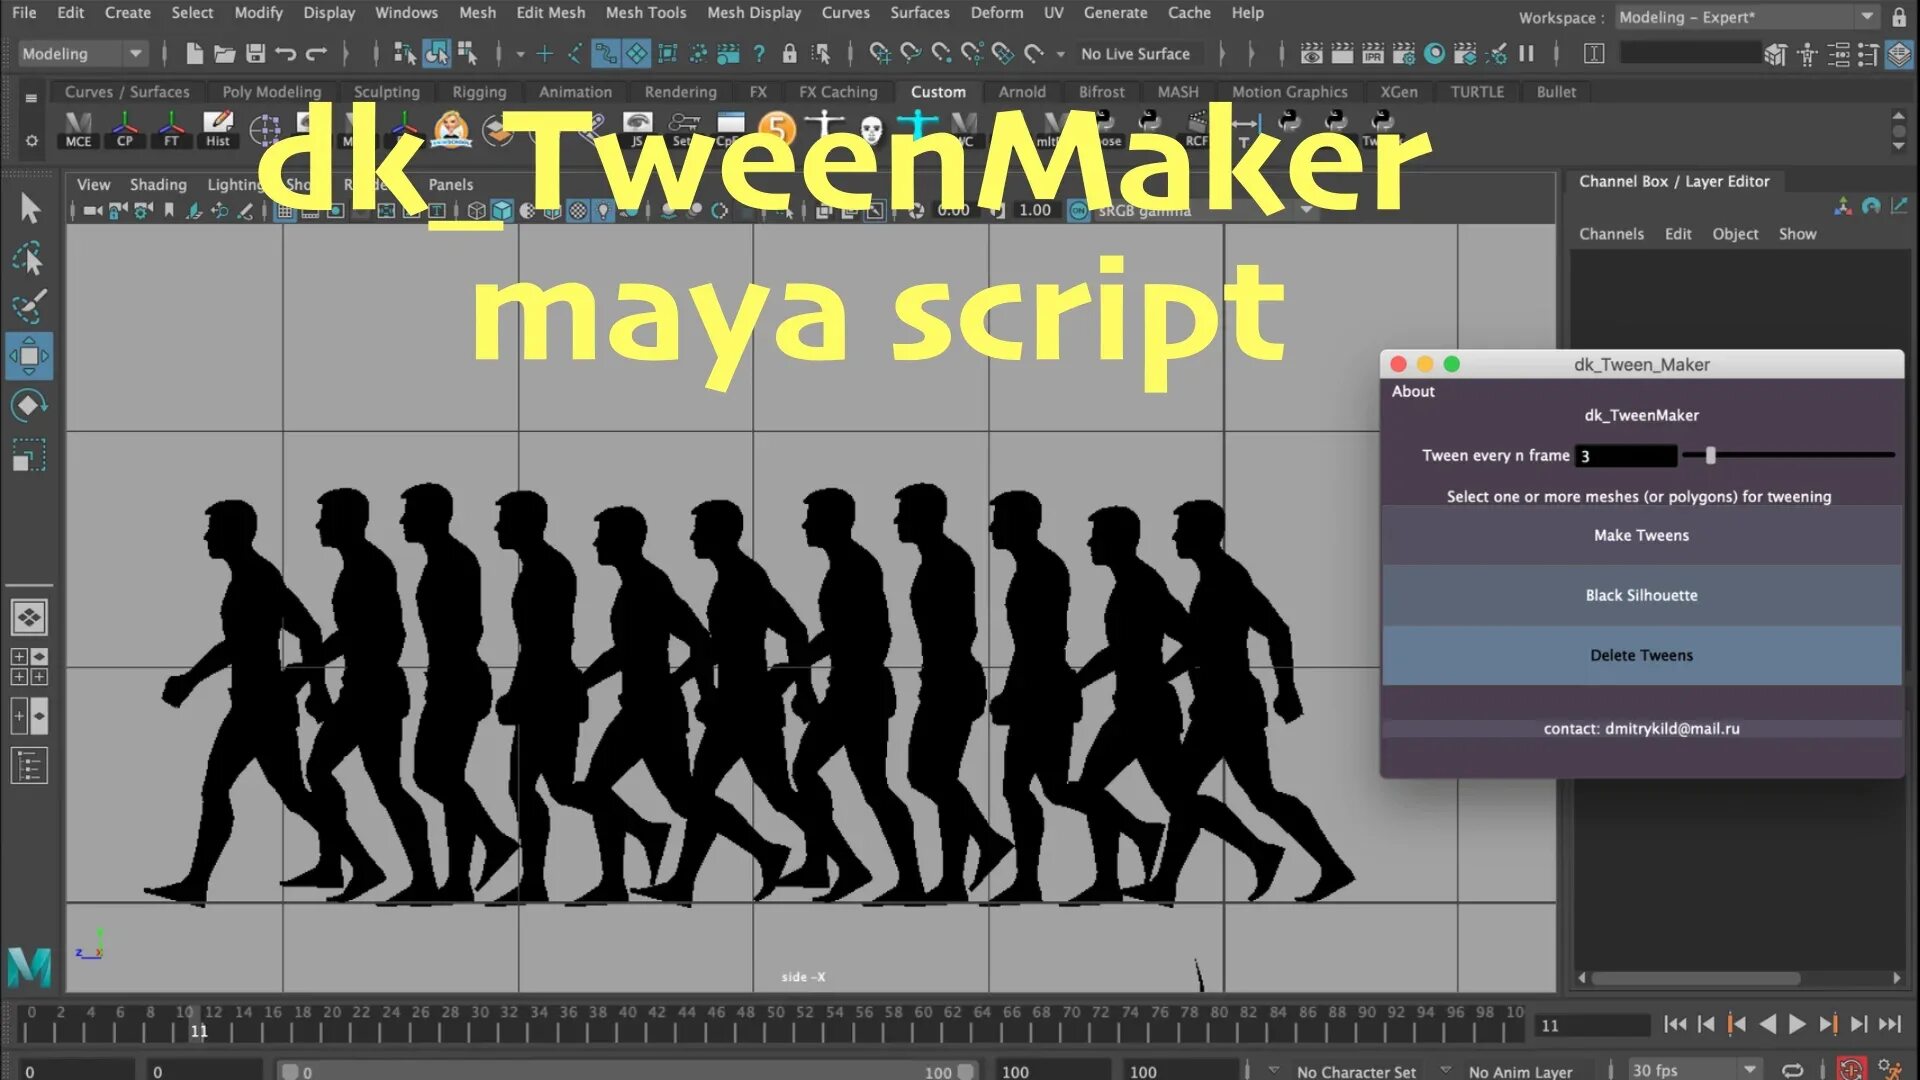Viewport: 1920px width, 1080px height.
Task: Create a new scene with the file icon
Action: (195, 54)
